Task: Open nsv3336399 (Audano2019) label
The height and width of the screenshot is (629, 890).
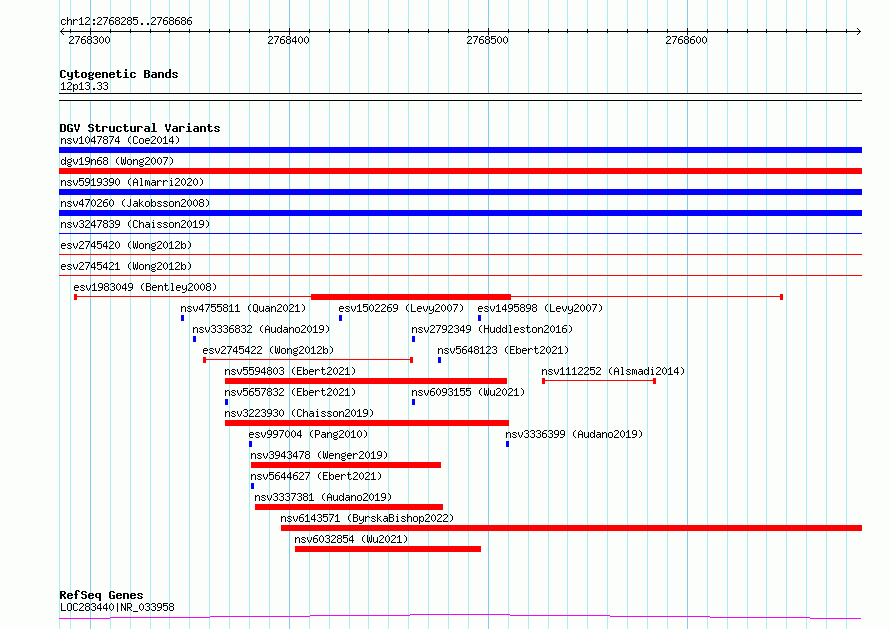Action: [x=574, y=434]
